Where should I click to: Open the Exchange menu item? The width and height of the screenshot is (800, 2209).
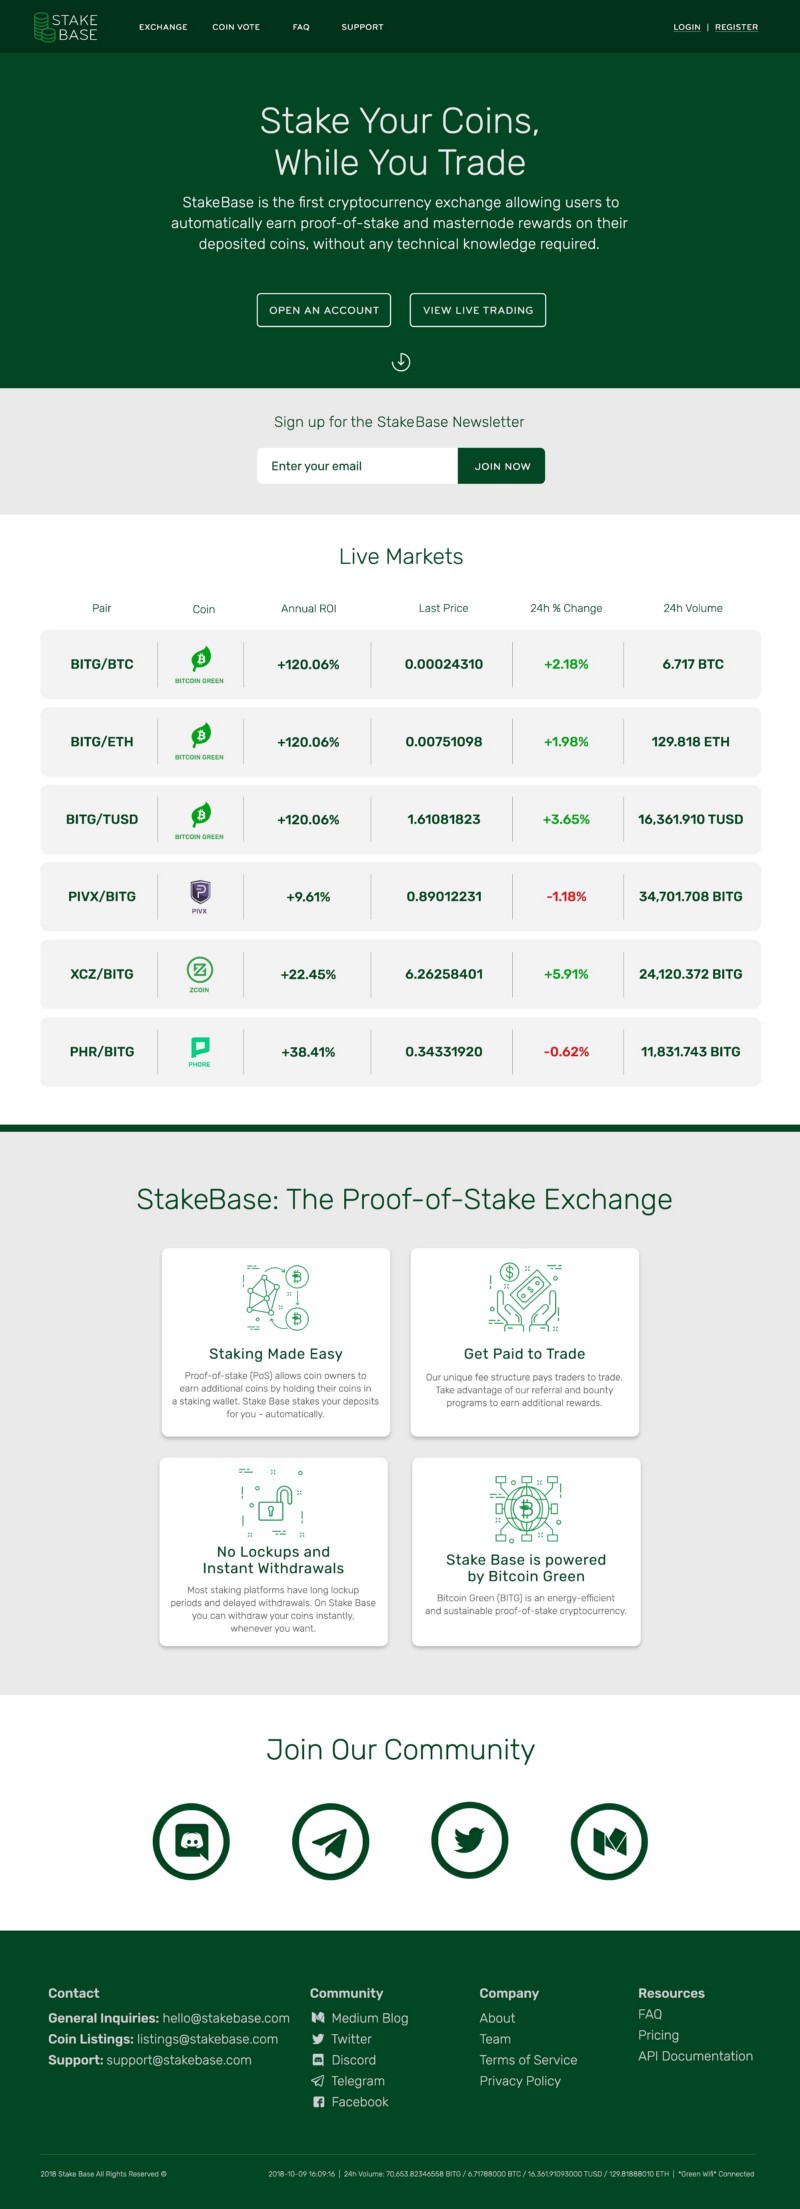[163, 27]
